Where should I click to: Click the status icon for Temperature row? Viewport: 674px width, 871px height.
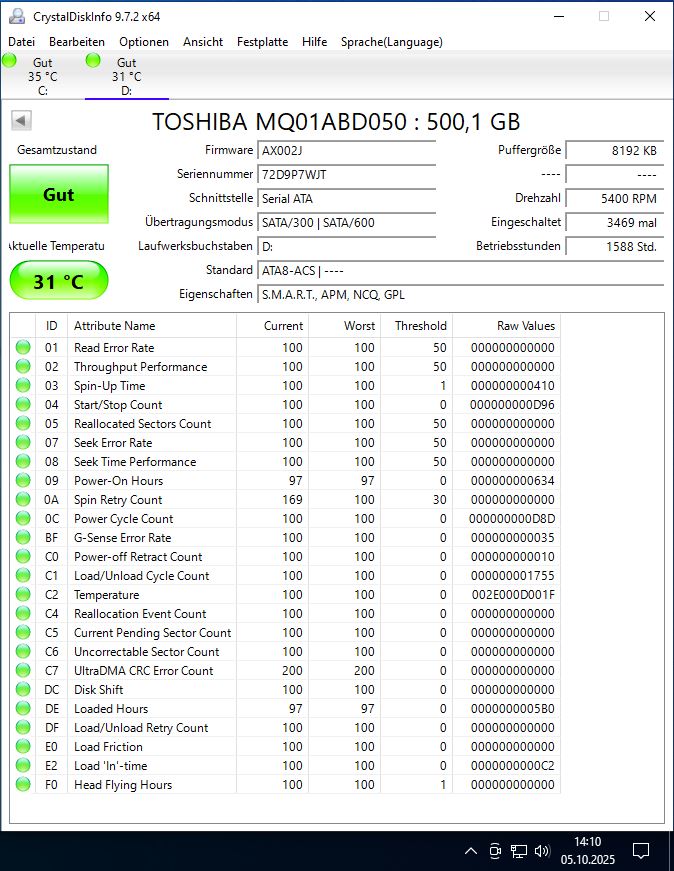(23, 594)
